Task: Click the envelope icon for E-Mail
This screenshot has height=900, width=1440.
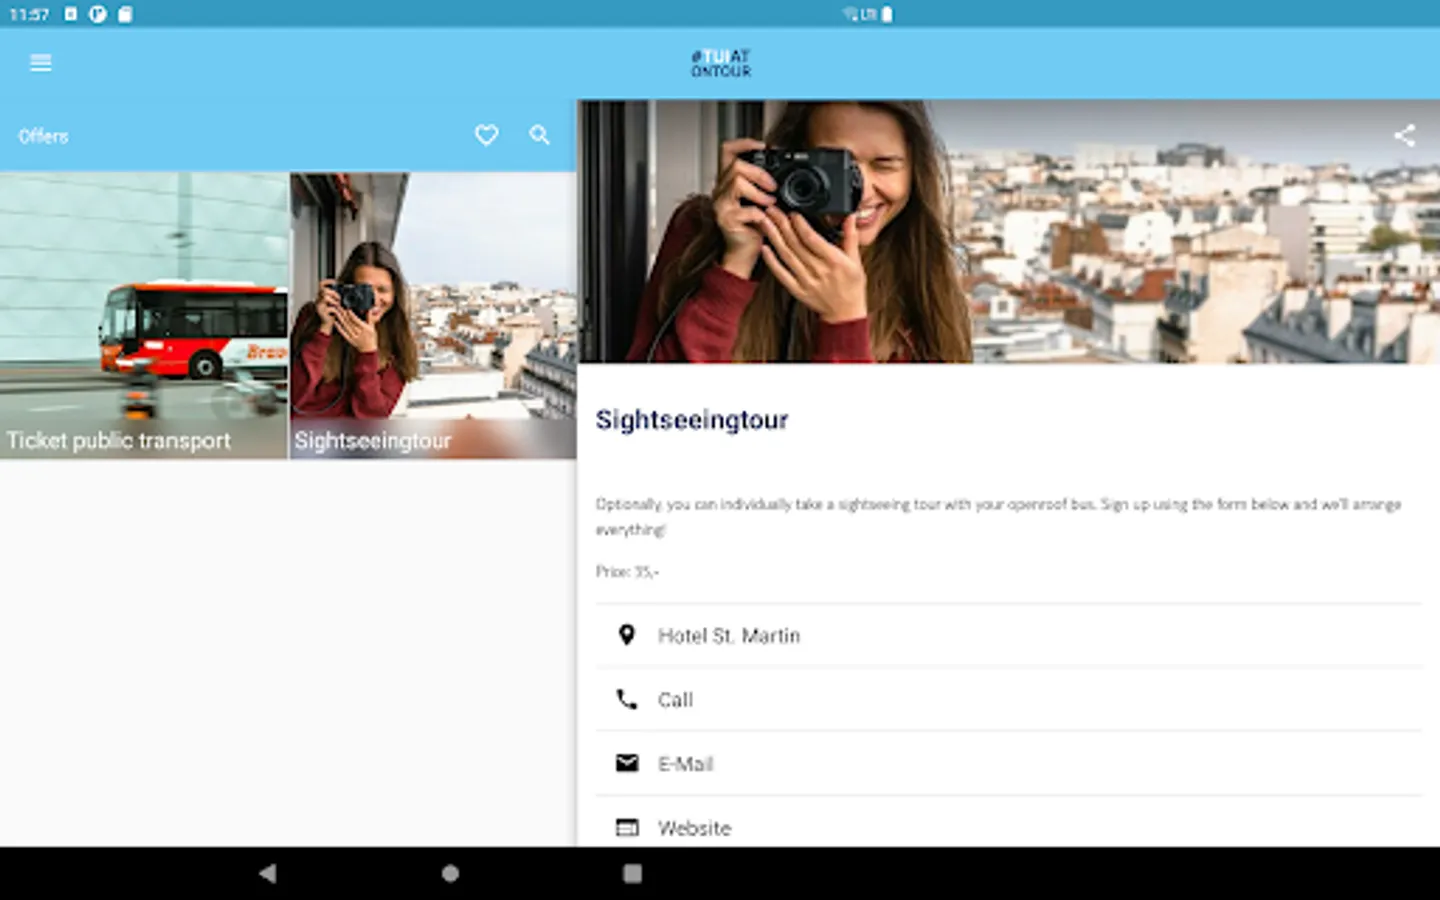Action: pos(626,763)
